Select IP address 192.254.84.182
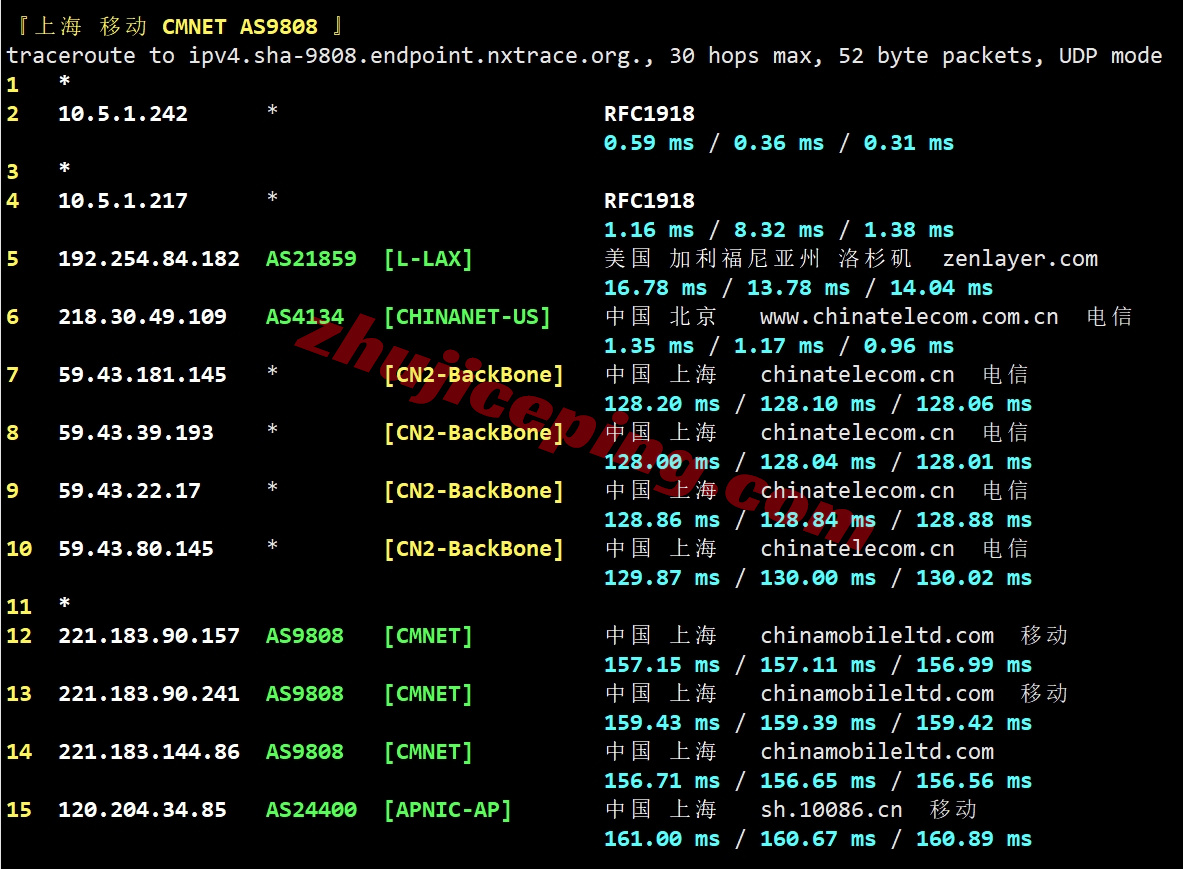 point(149,259)
